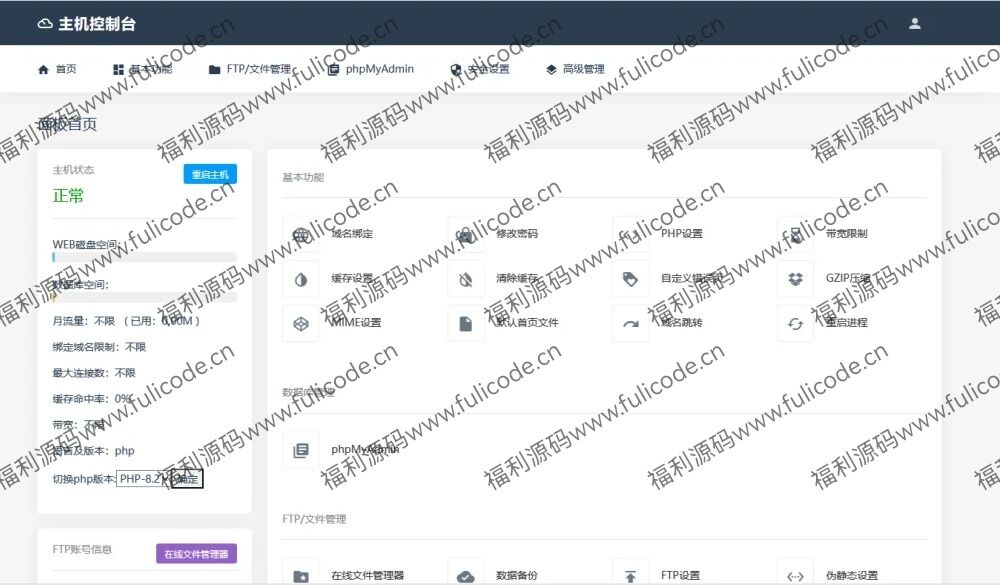
Task: Open 域名跳转 redirect arrow icon
Action: [630, 324]
